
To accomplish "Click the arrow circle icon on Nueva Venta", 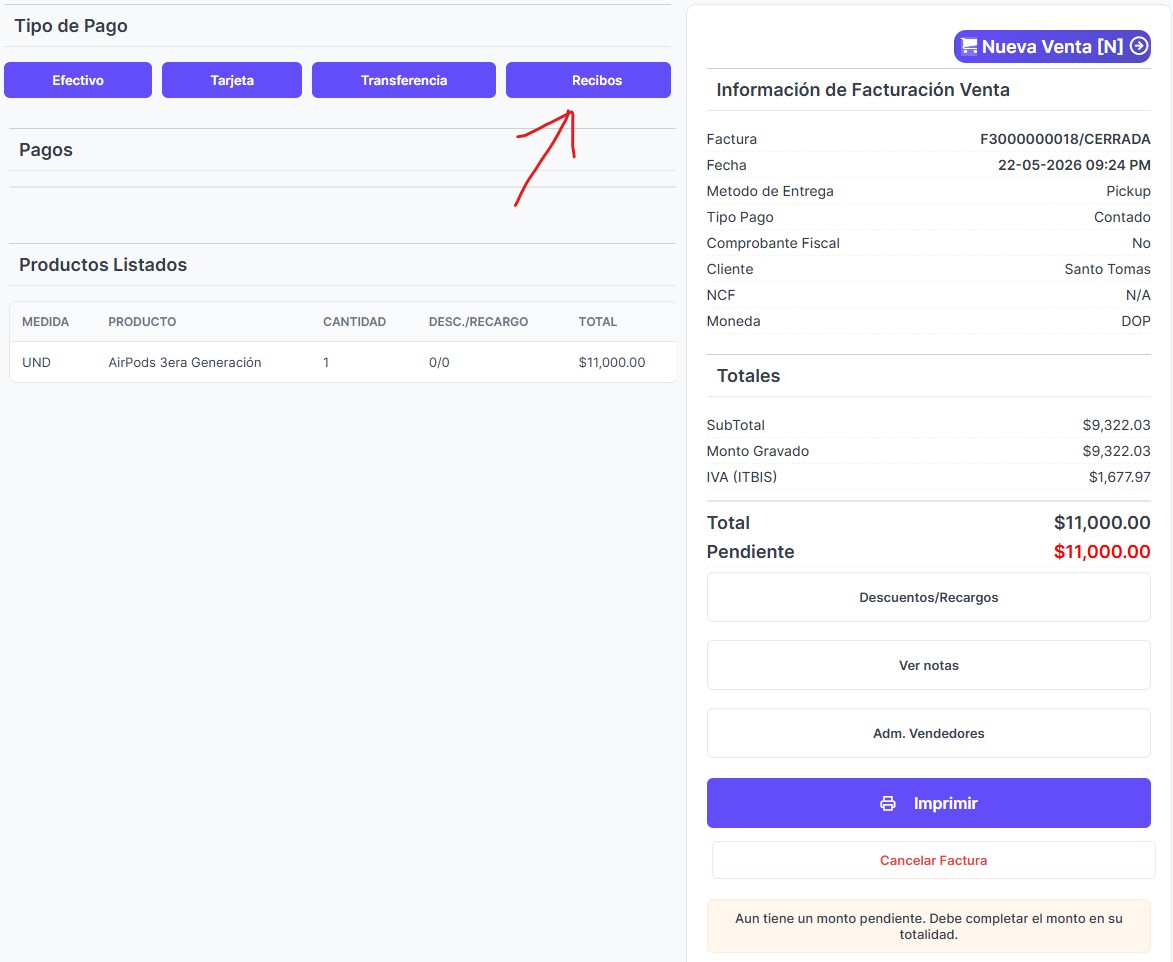I will point(1139,46).
